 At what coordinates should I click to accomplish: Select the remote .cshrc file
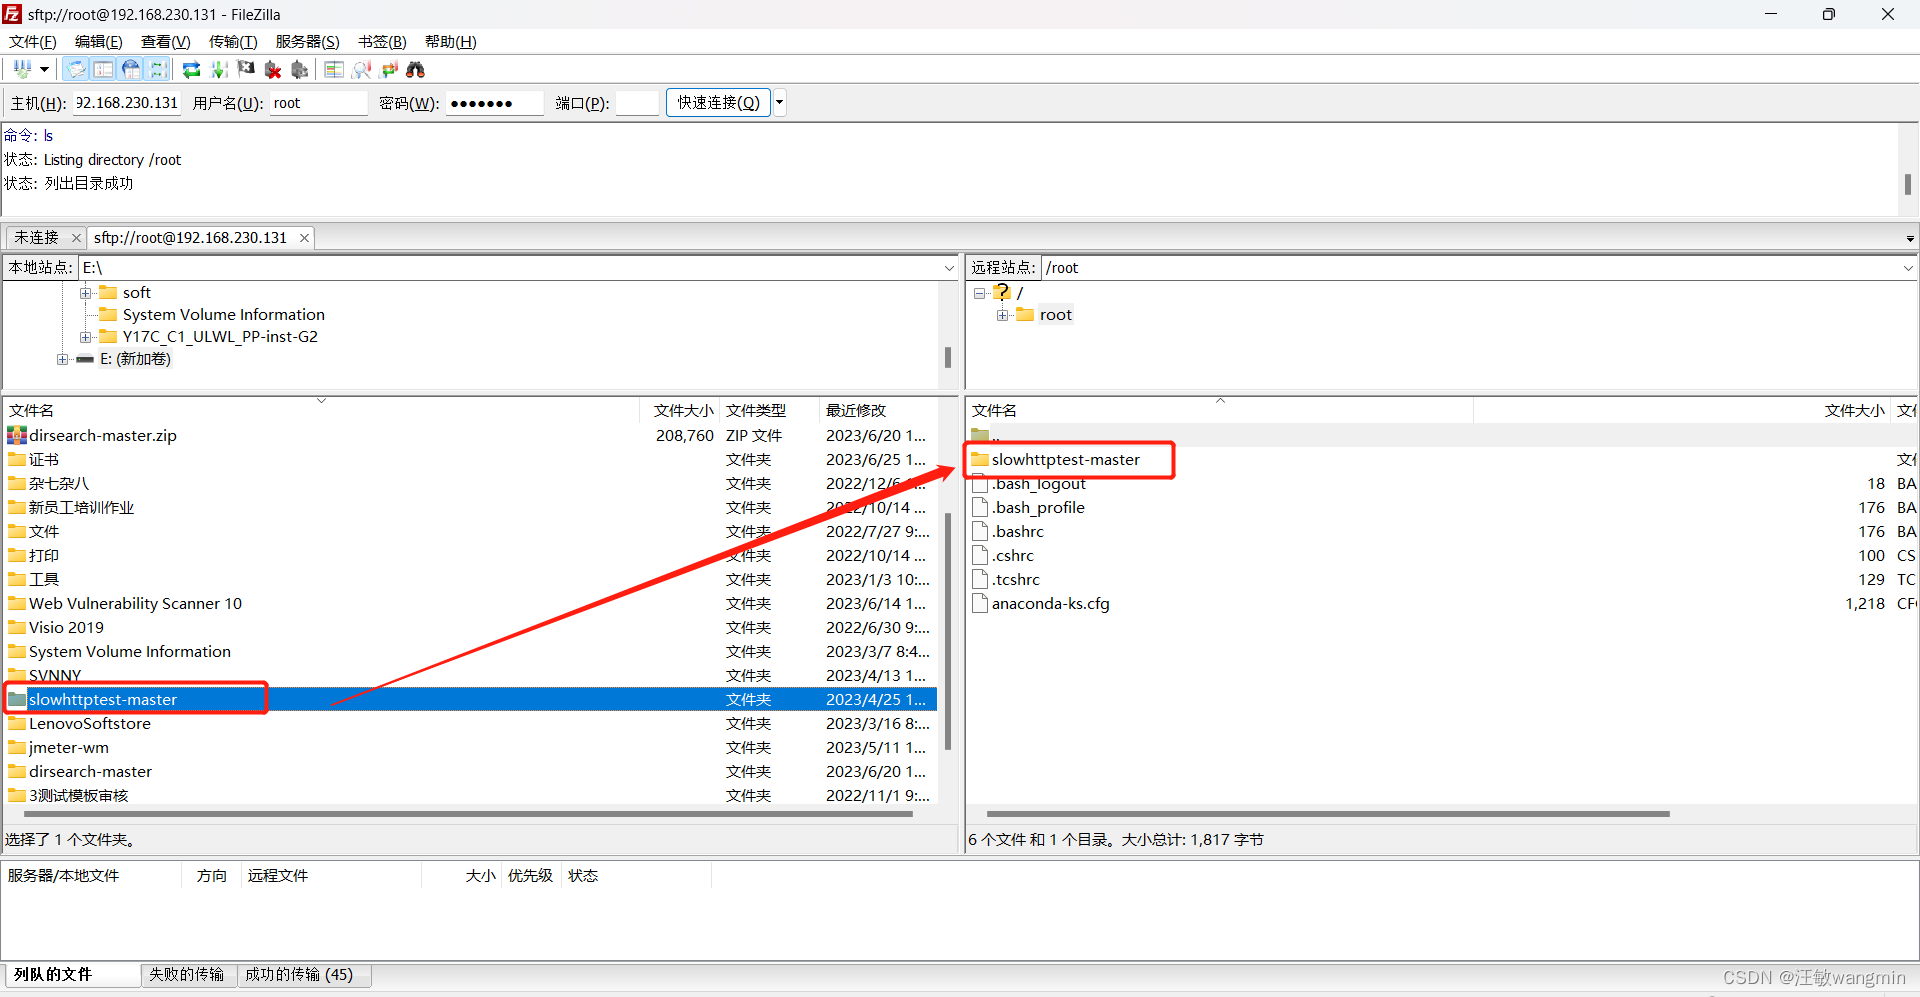click(x=1013, y=556)
